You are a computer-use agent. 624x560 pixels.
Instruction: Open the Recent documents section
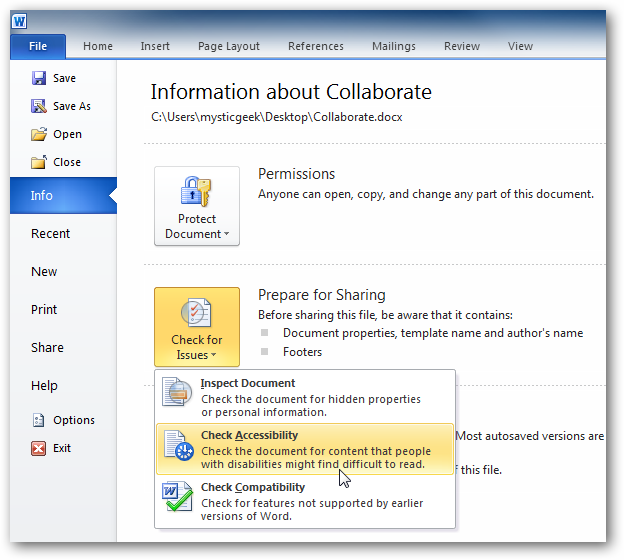[x=50, y=234]
